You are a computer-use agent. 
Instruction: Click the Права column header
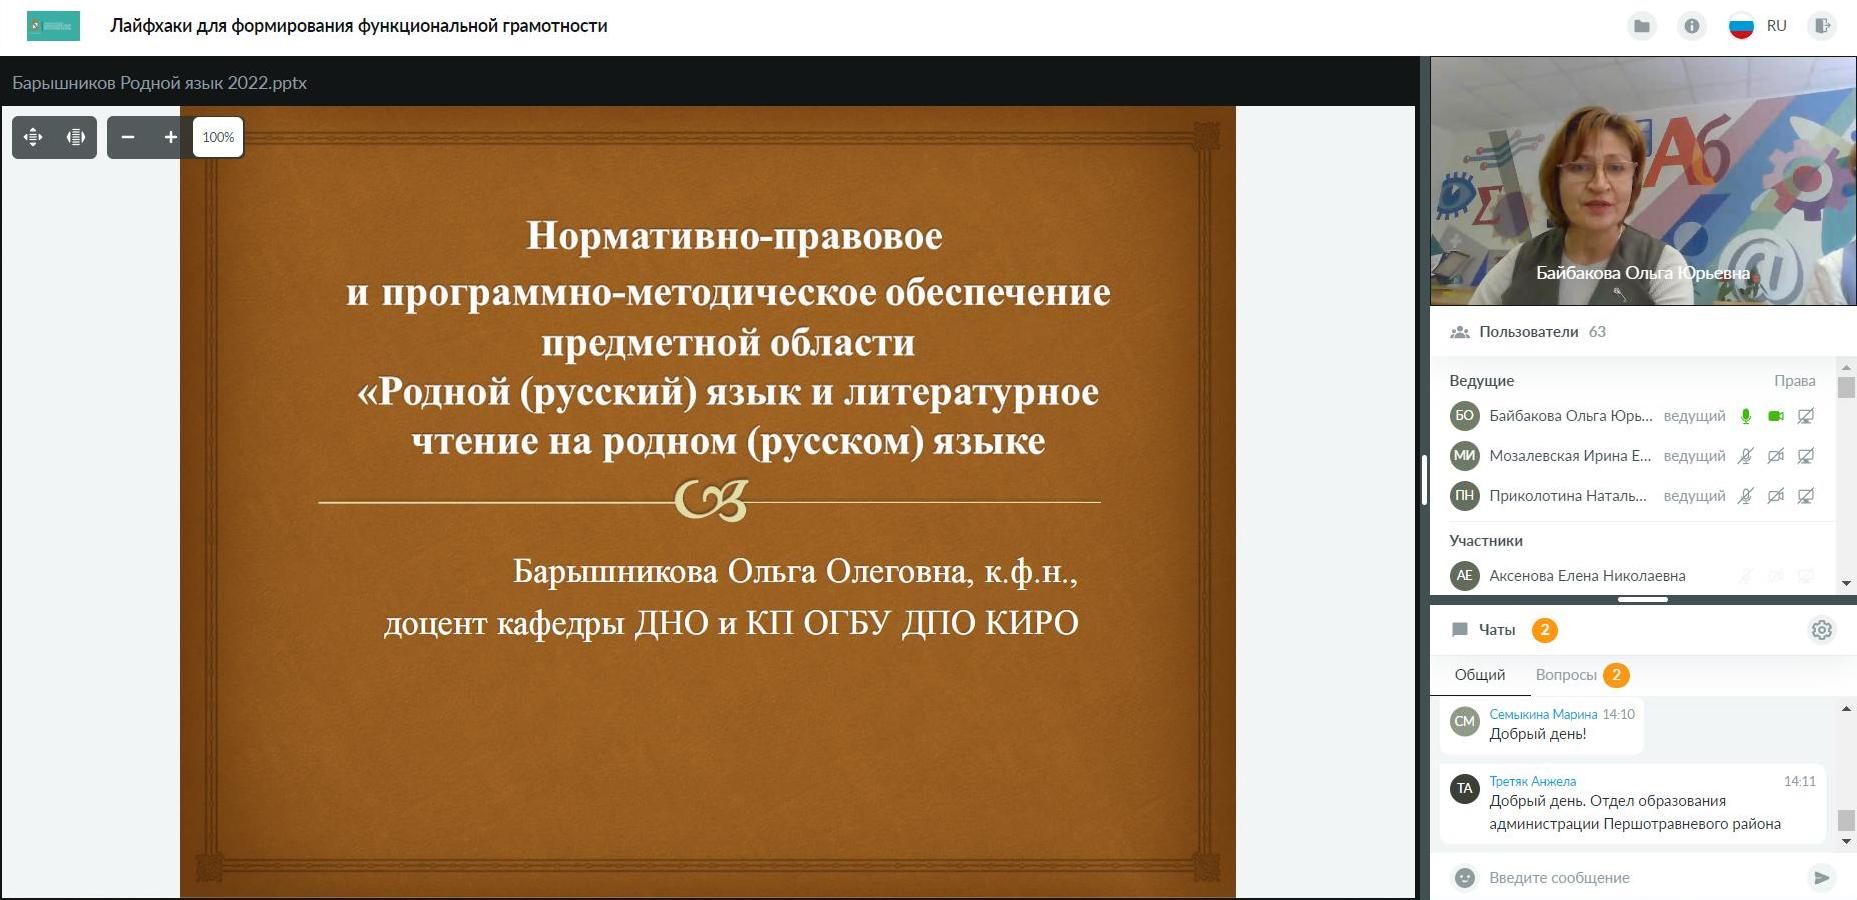pyautogui.click(x=1794, y=381)
